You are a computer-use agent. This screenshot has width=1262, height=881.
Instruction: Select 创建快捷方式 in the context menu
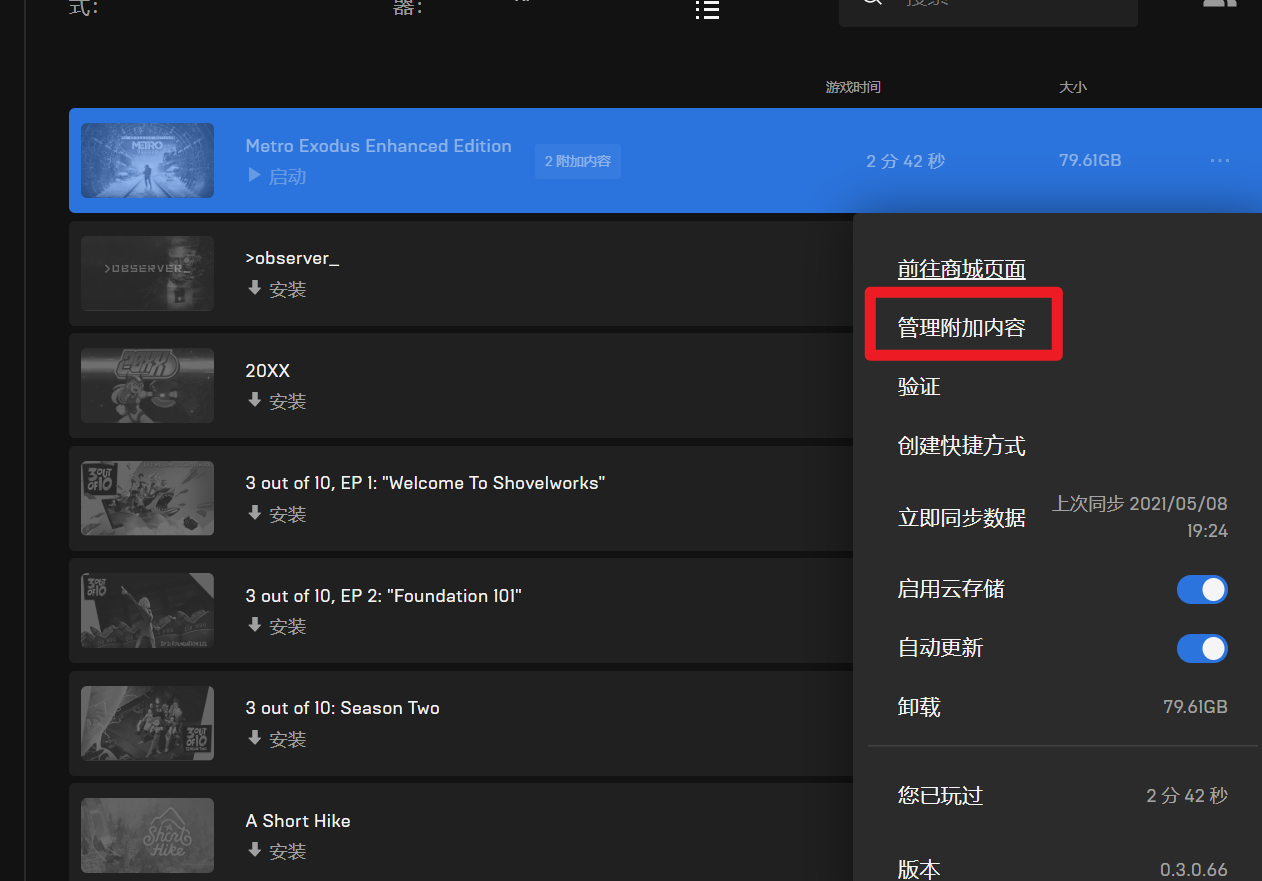962,445
